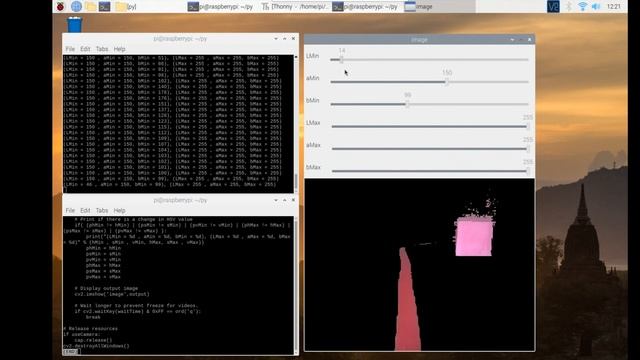Click the 'cap.release()' code line
Screen dimensions: 640x360
(x=93, y=340)
